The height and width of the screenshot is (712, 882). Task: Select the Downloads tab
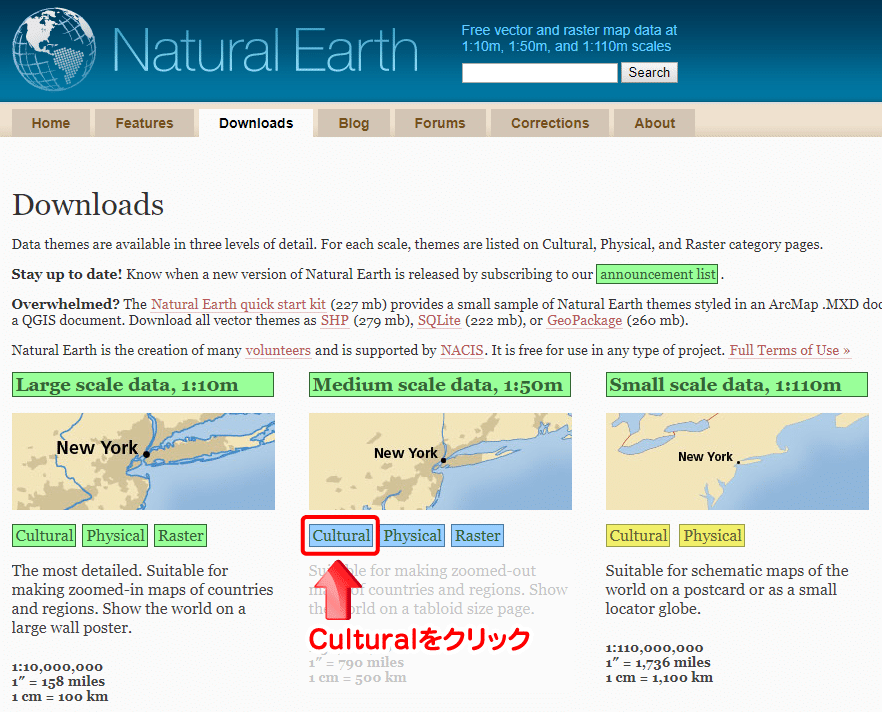pos(256,123)
